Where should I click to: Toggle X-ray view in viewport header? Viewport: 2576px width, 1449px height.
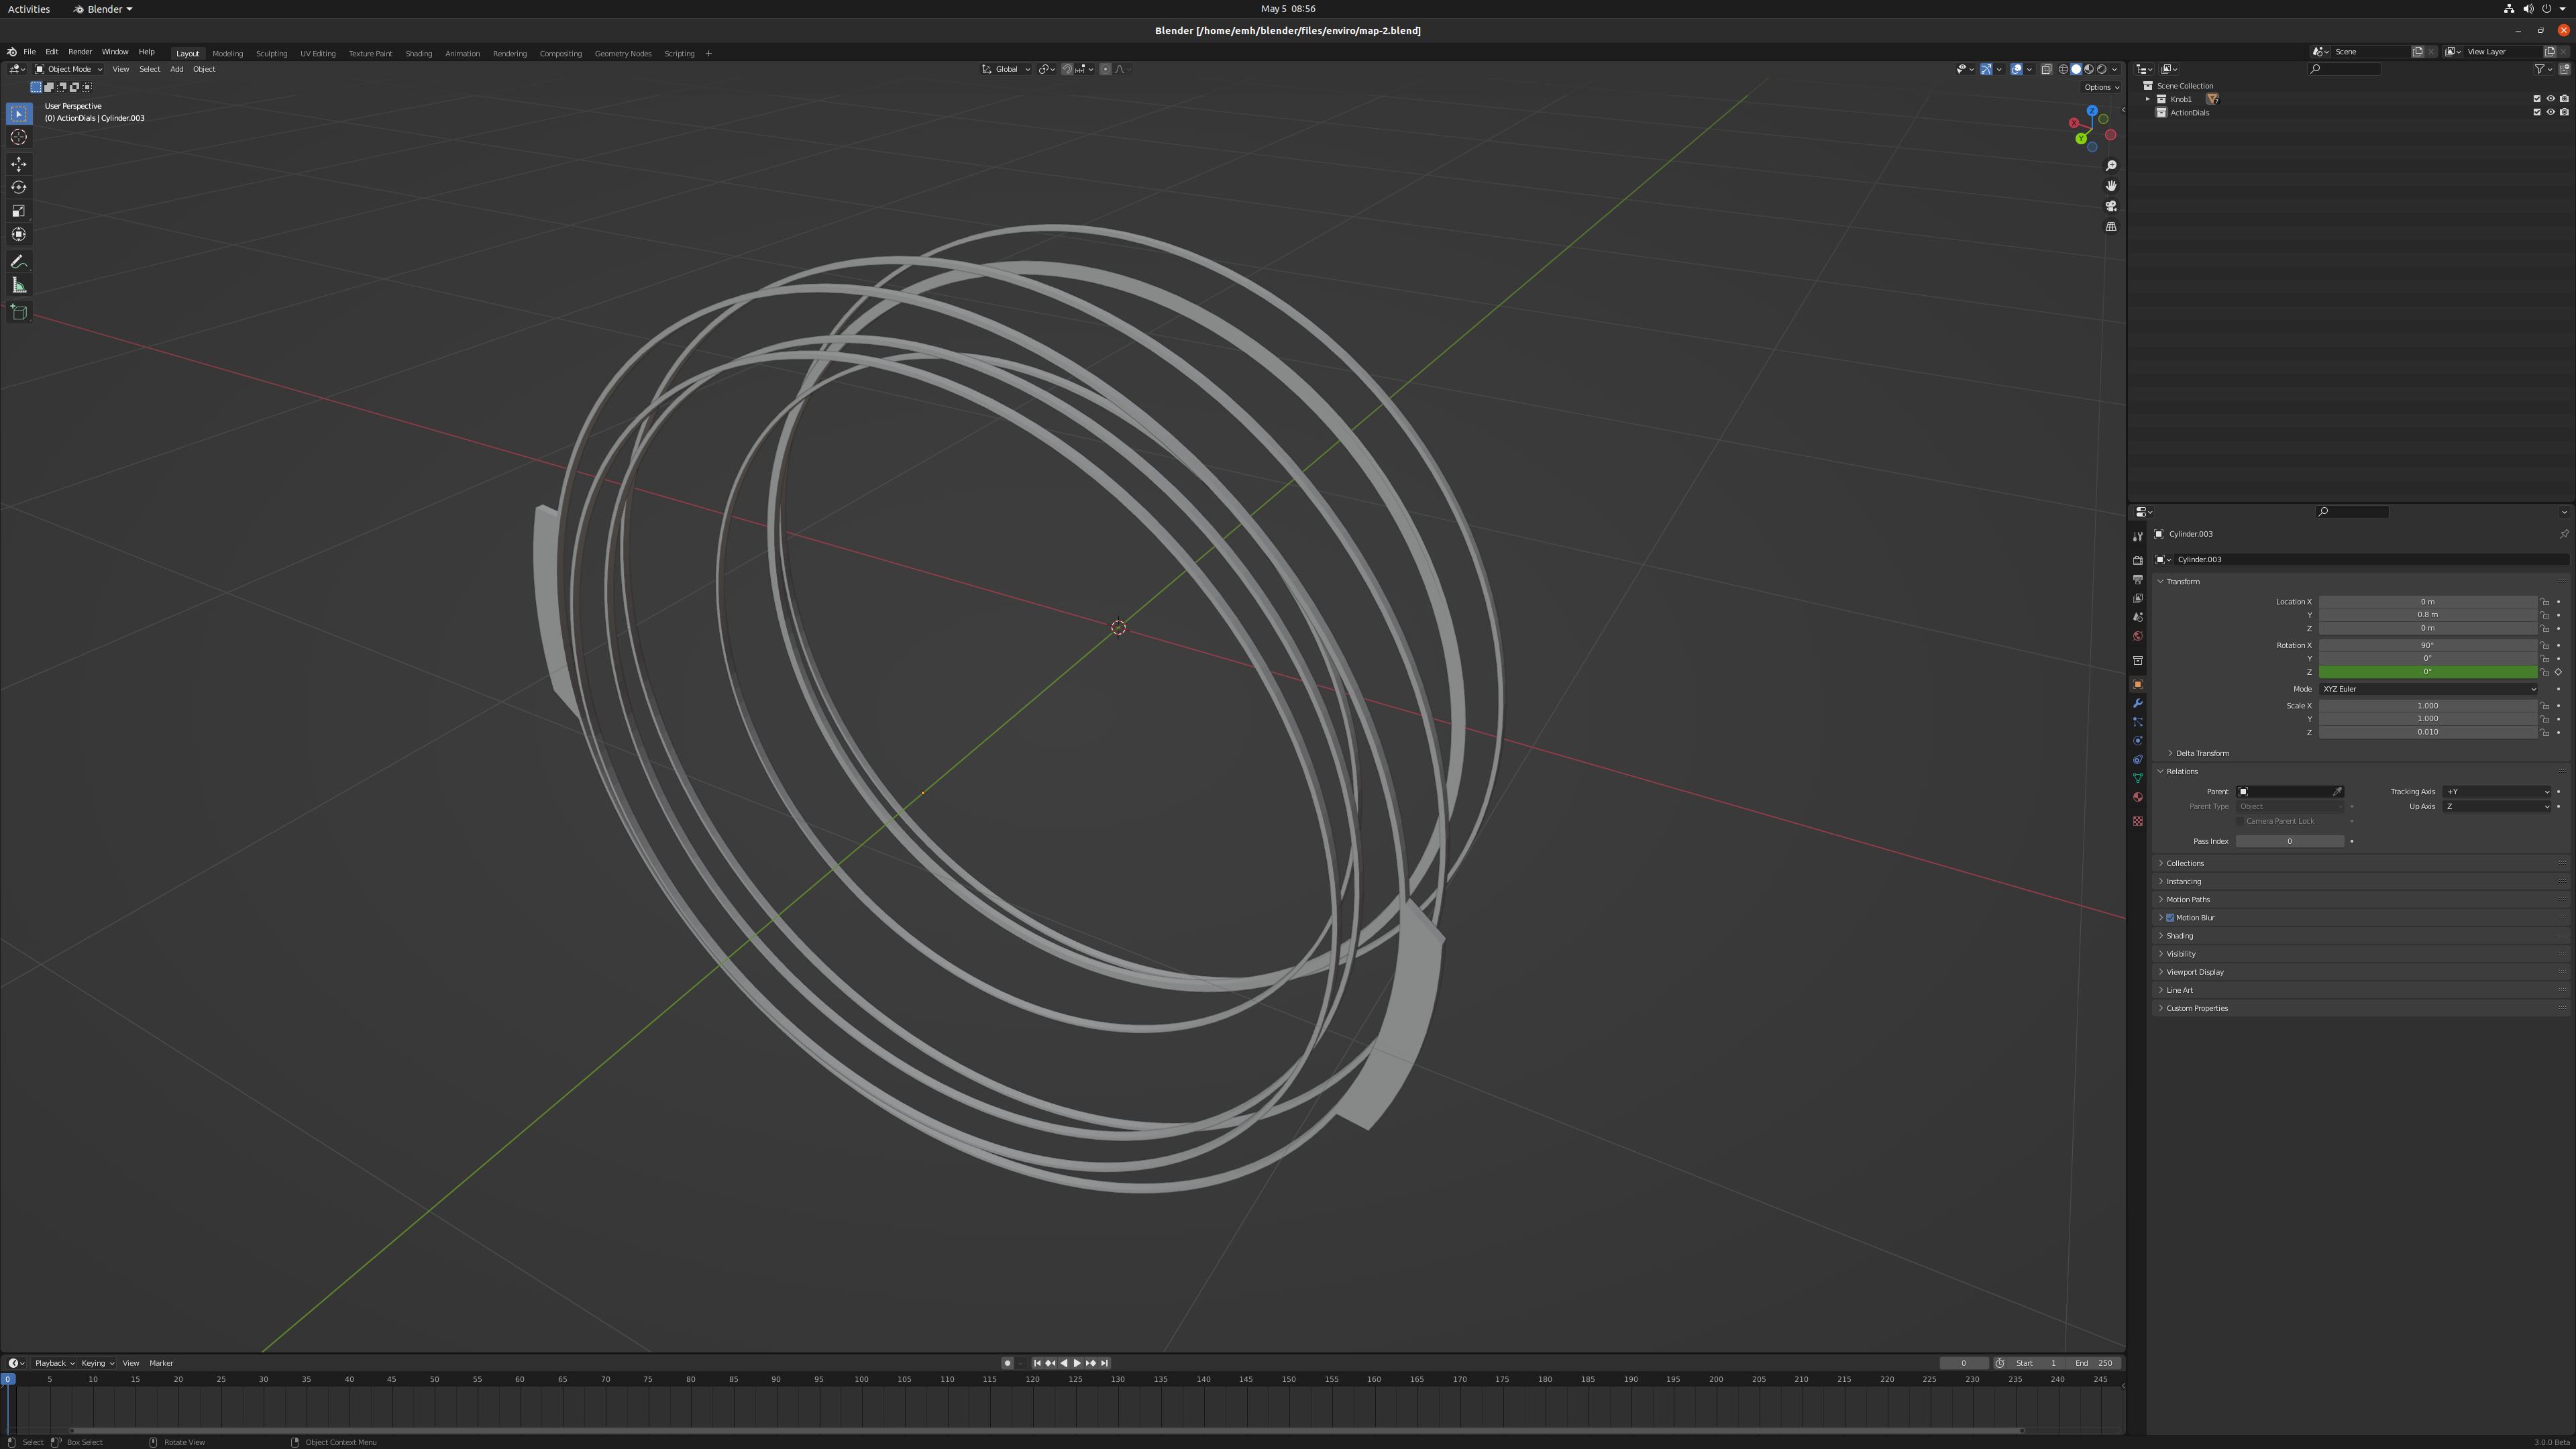tap(2046, 69)
